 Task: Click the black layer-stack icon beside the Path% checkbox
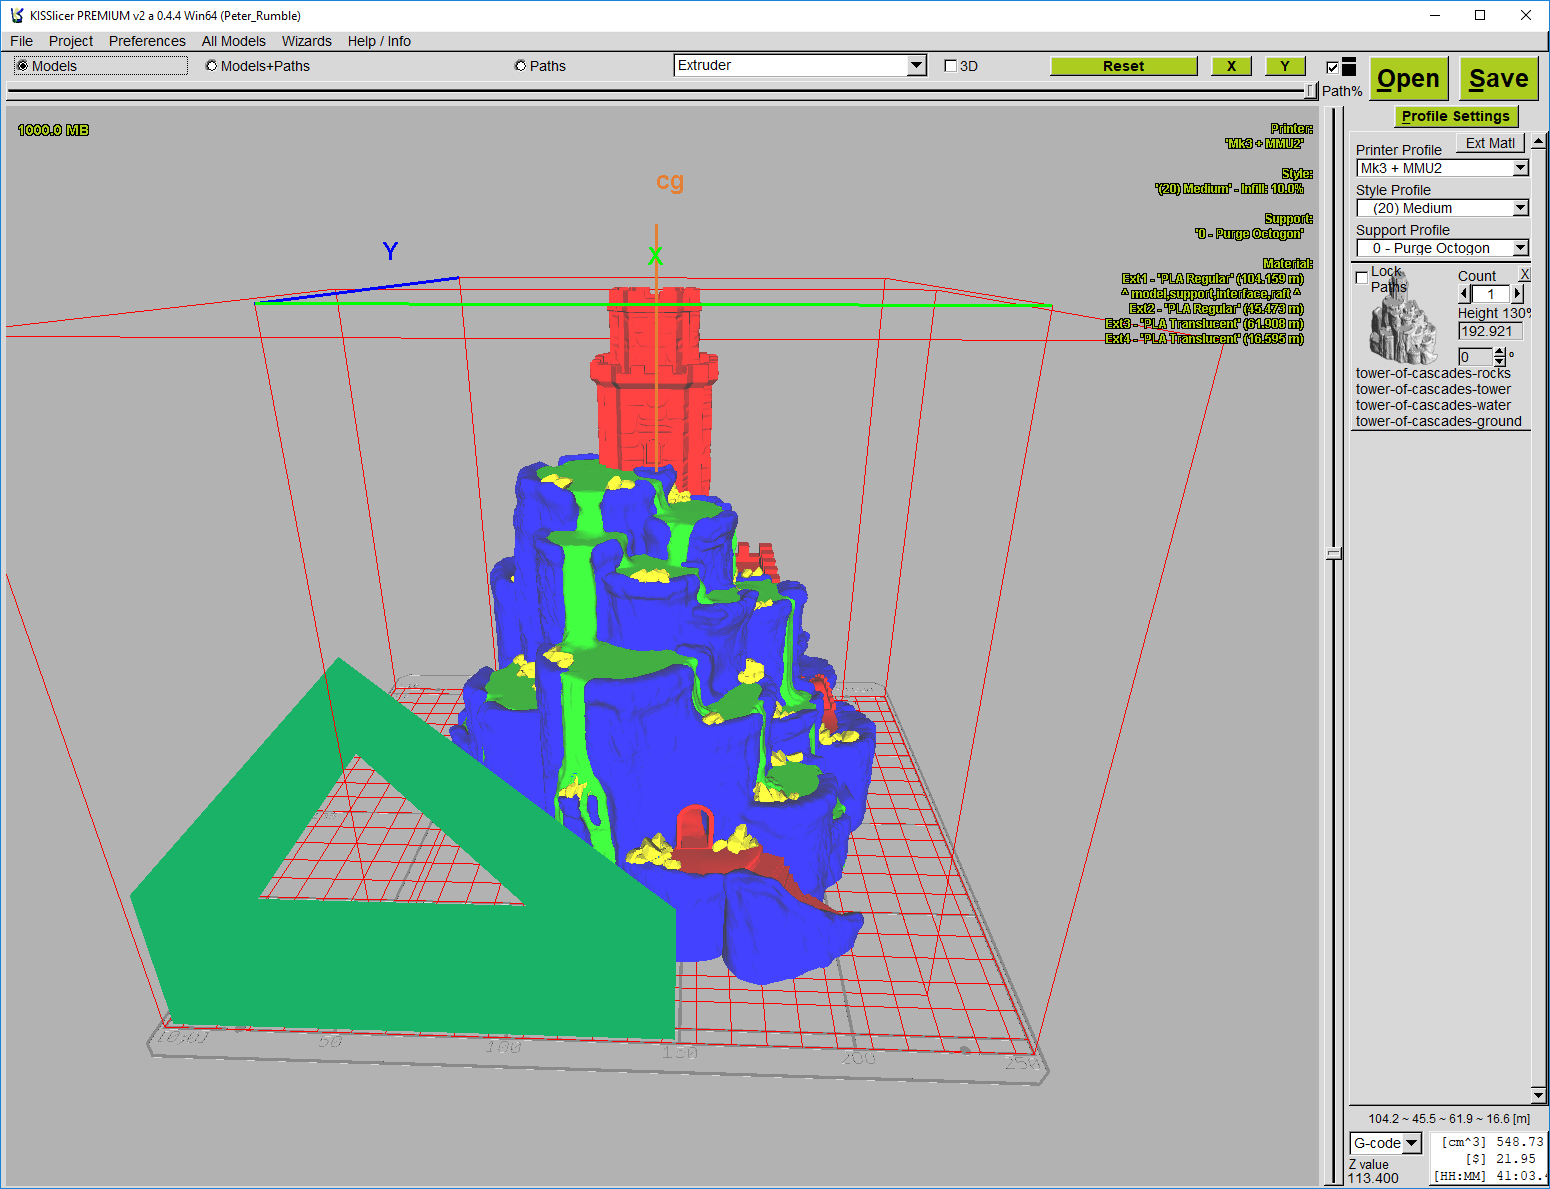[1349, 67]
